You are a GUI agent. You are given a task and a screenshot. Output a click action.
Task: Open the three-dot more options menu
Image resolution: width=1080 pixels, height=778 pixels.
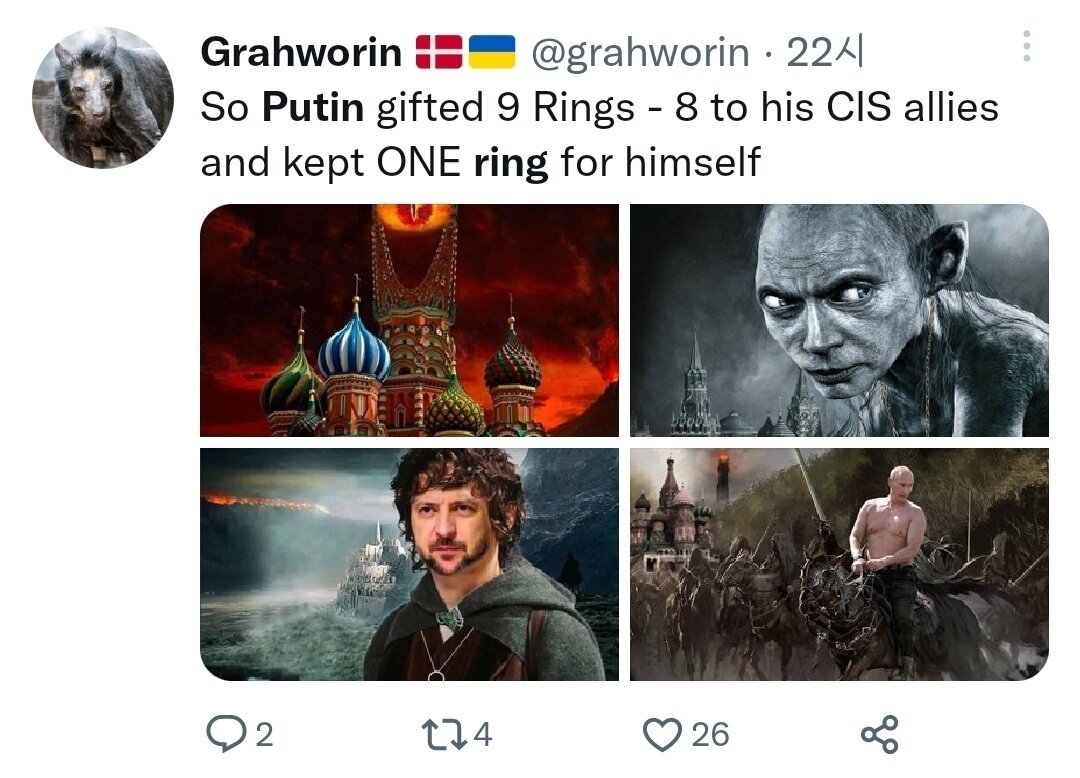coord(1026,47)
